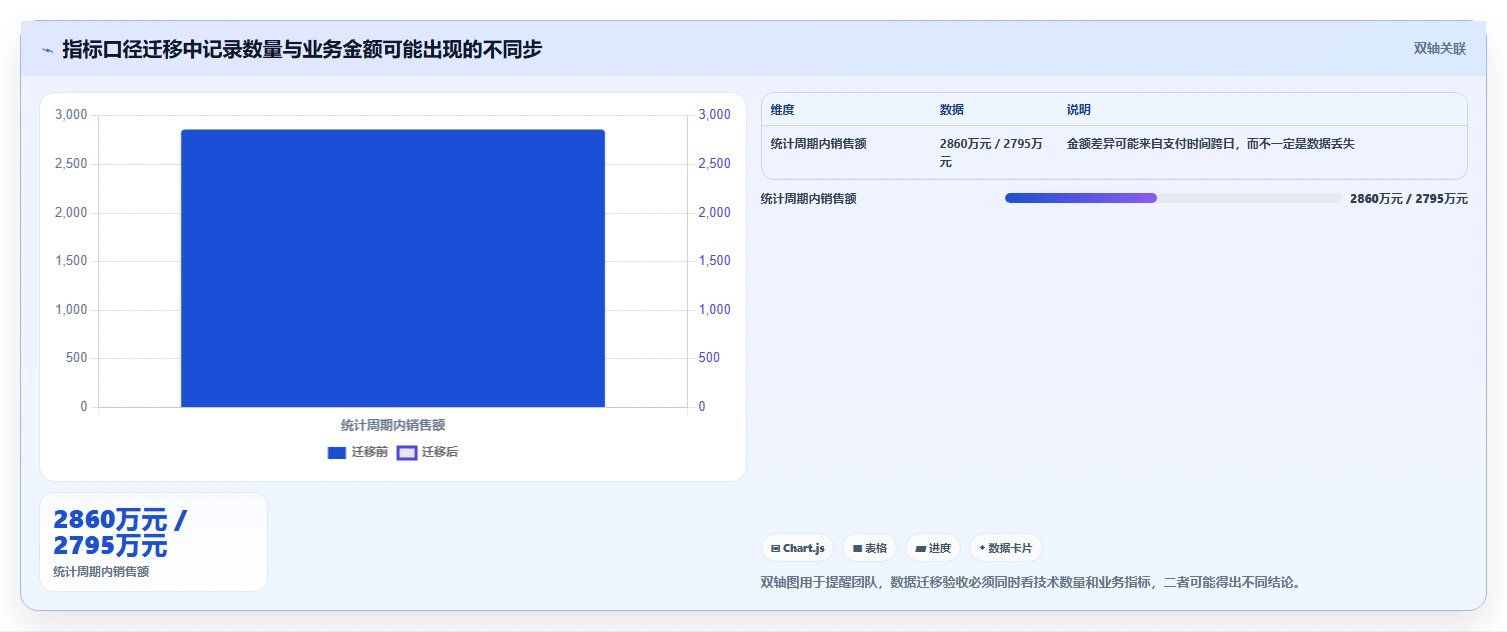This screenshot has height=632, width=1507.
Task: Click the panel title 指标口径迁移中记录数量
Action: pos(302,49)
